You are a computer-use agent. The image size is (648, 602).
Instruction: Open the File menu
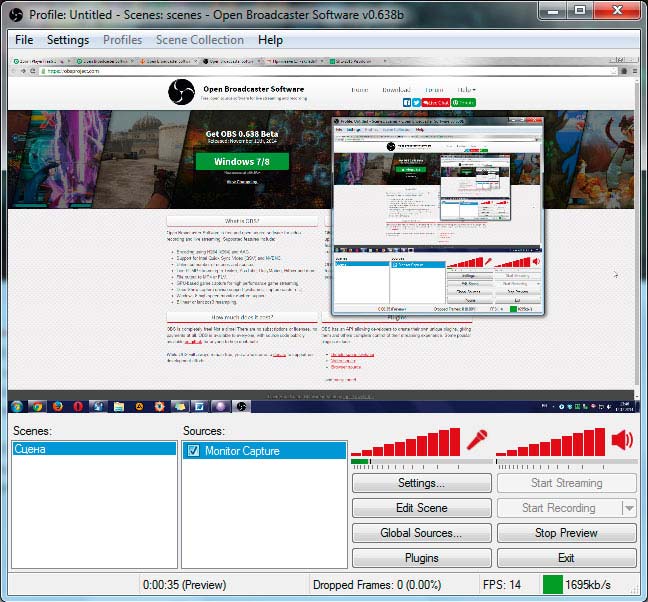coord(24,40)
